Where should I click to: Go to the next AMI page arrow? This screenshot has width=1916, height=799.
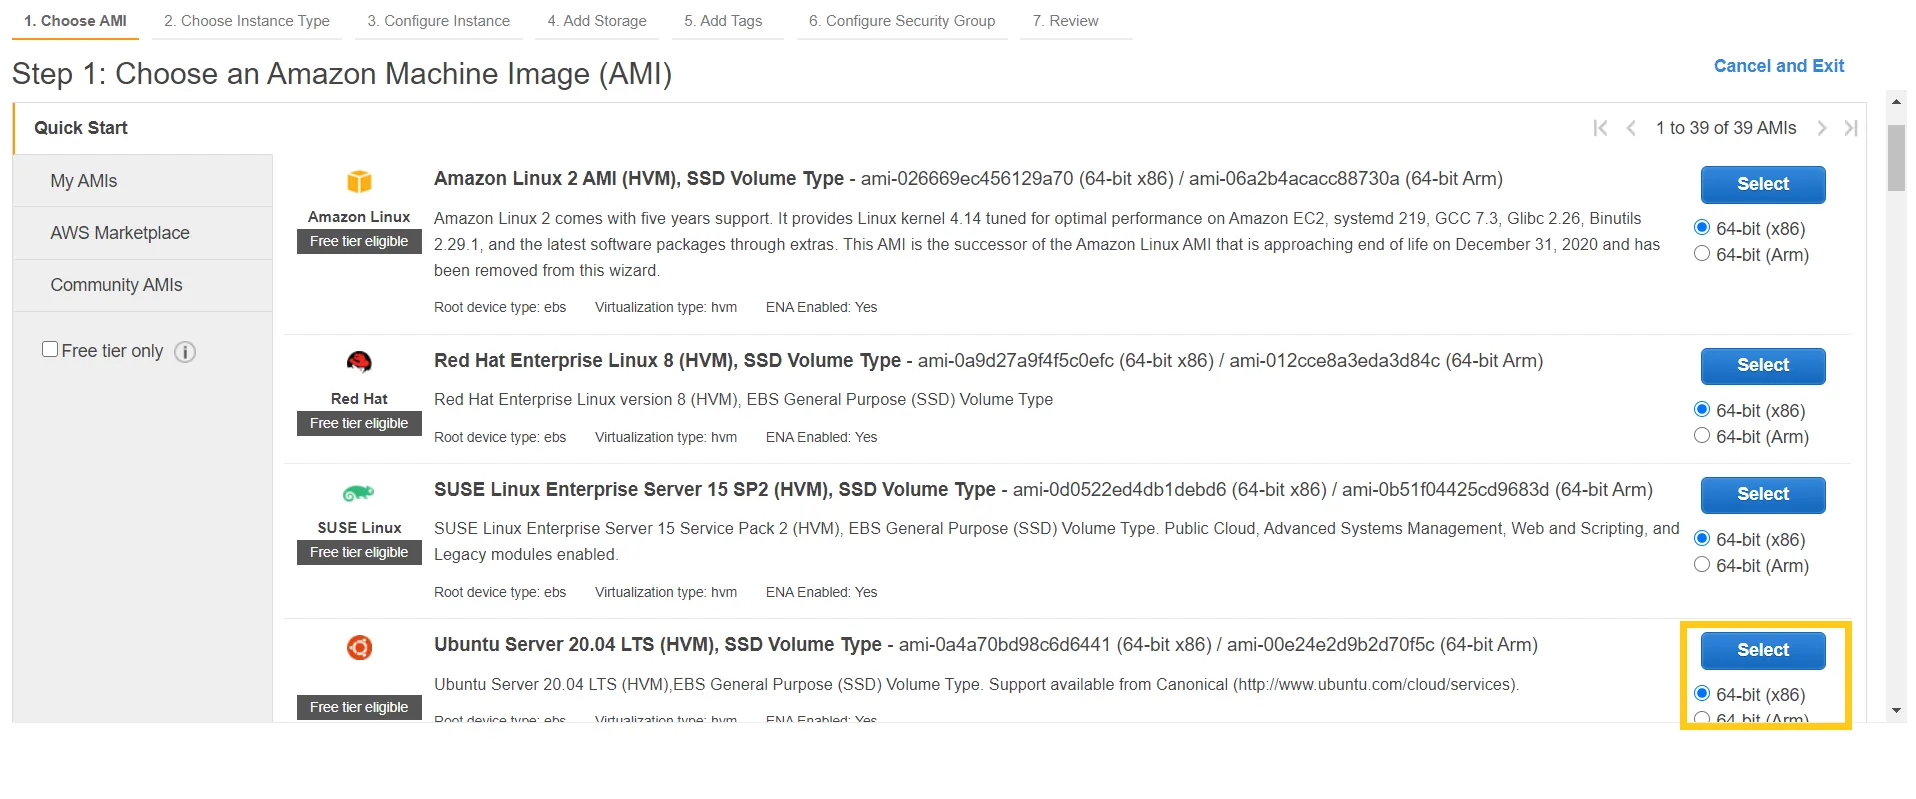[1822, 128]
